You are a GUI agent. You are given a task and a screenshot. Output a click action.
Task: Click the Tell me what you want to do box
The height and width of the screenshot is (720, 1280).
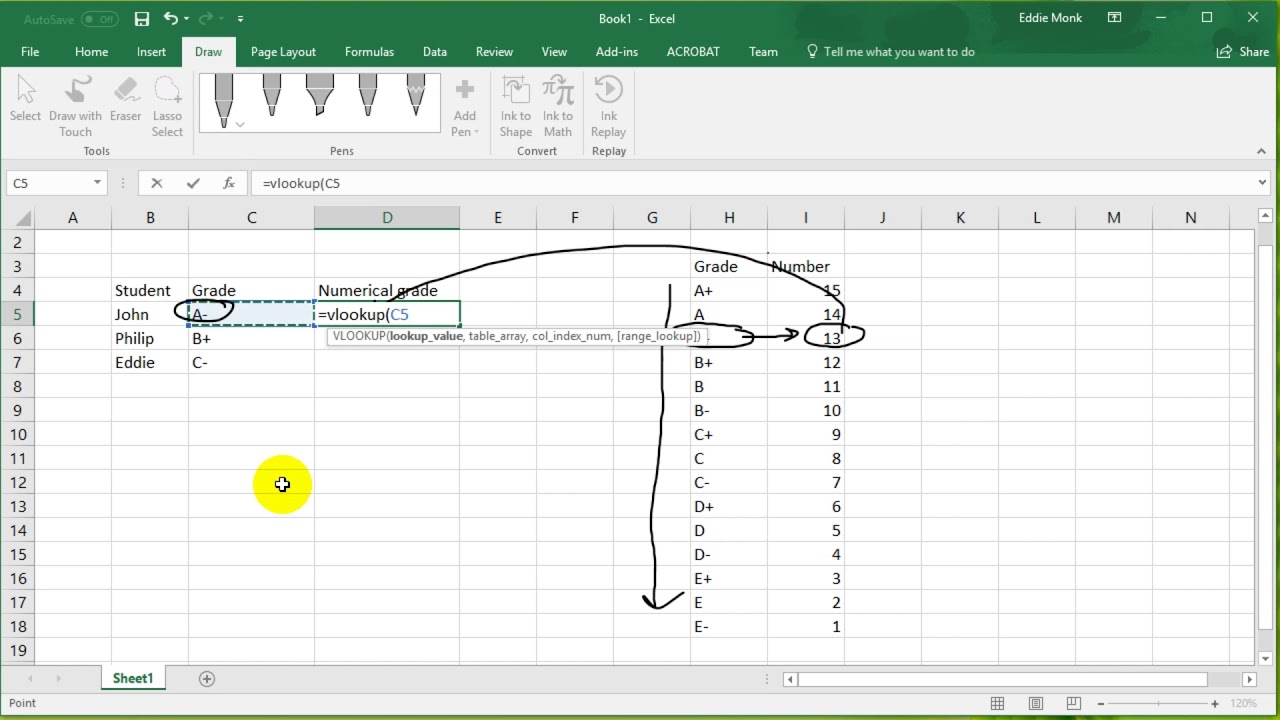tap(891, 52)
